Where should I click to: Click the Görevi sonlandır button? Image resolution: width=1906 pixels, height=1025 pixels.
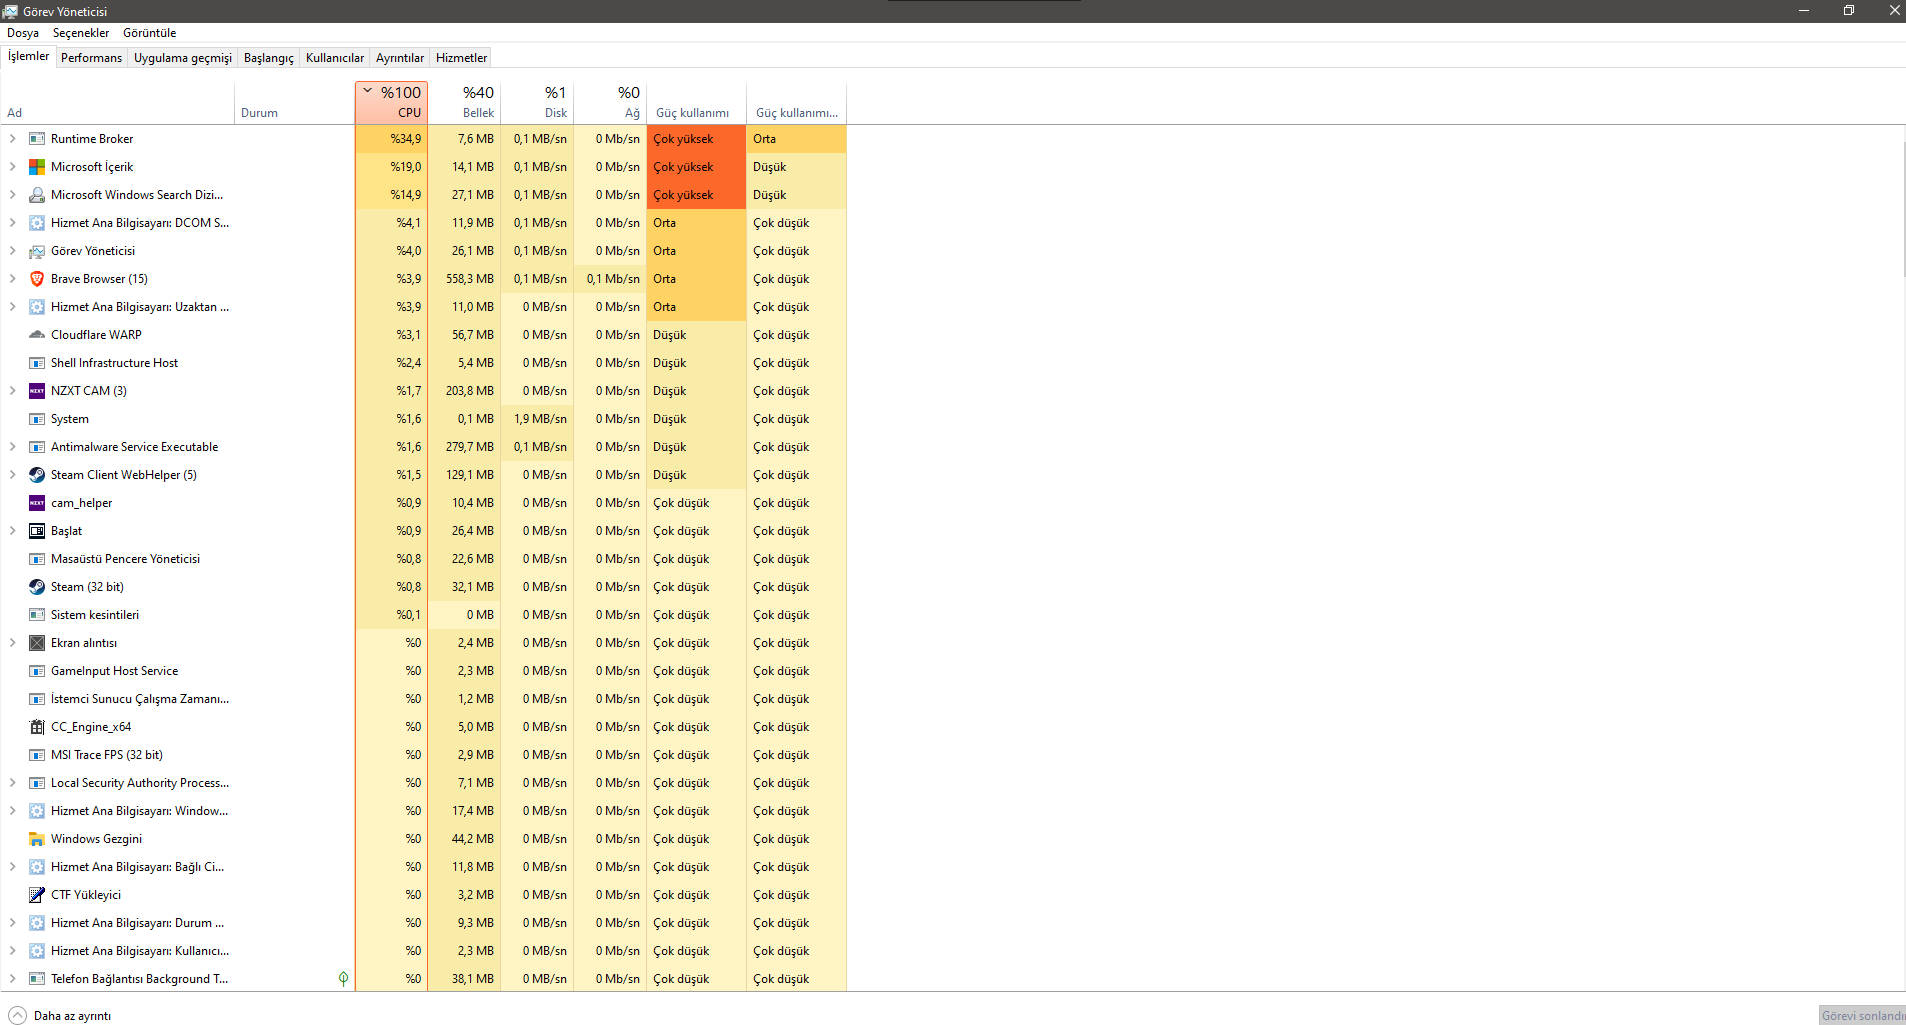[x=1862, y=1015]
